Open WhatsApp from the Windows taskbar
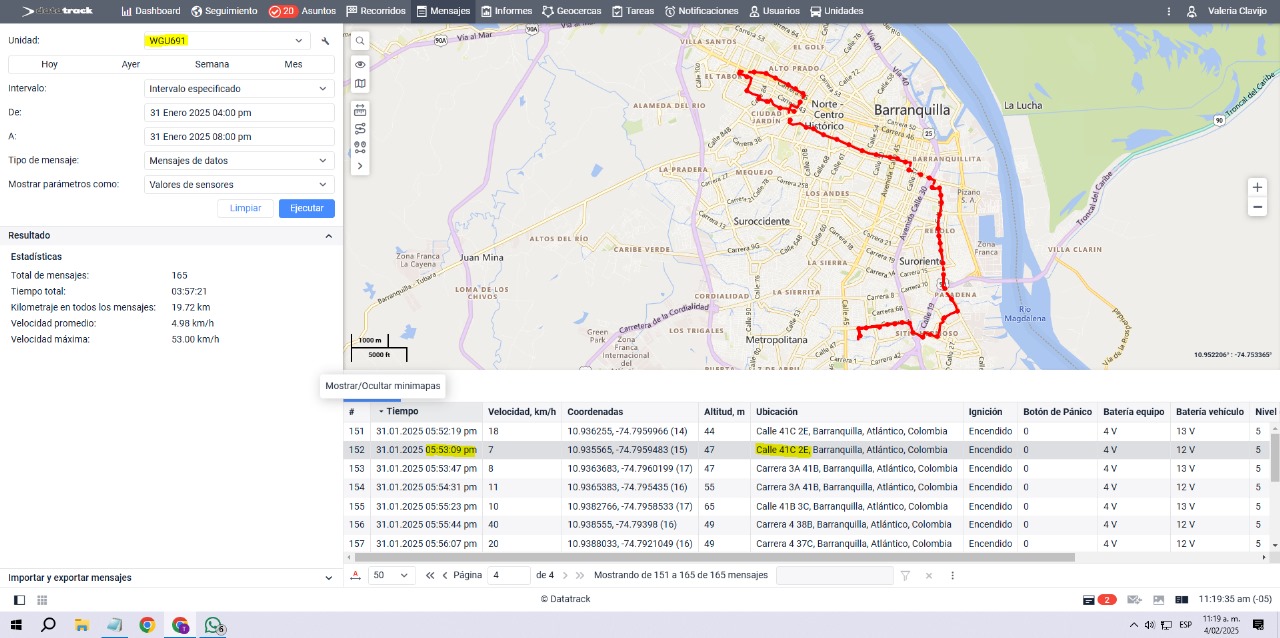The height and width of the screenshot is (638, 1280). pyautogui.click(x=213, y=625)
